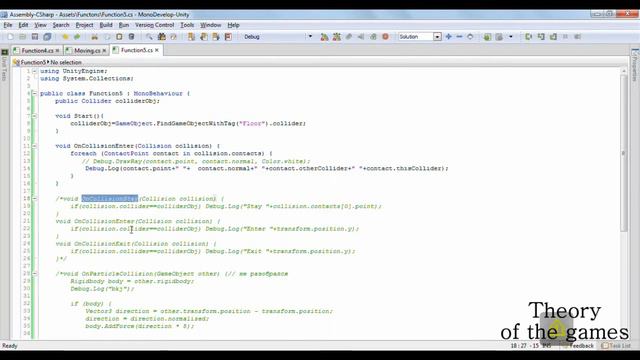
Task: Click the Copy toolbar icon
Action: coord(107,37)
